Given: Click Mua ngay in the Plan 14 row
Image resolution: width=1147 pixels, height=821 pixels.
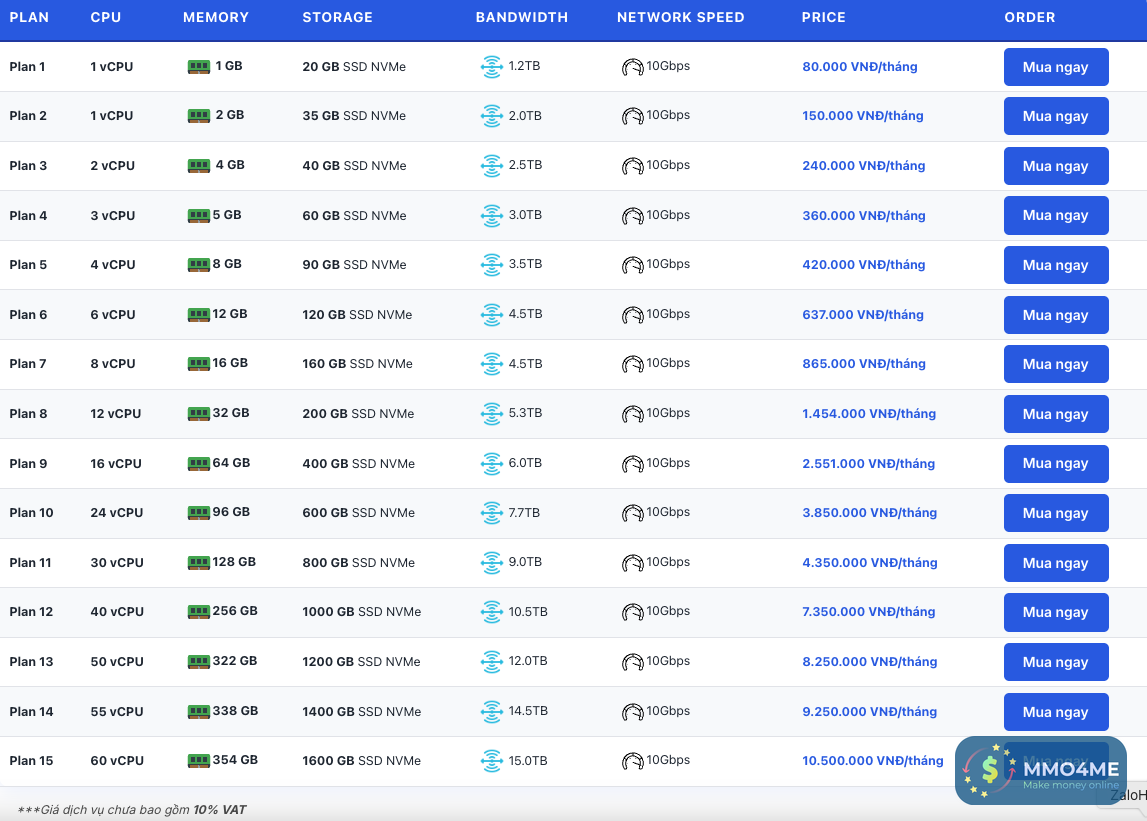Looking at the screenshot, I should pos(1056,712).
